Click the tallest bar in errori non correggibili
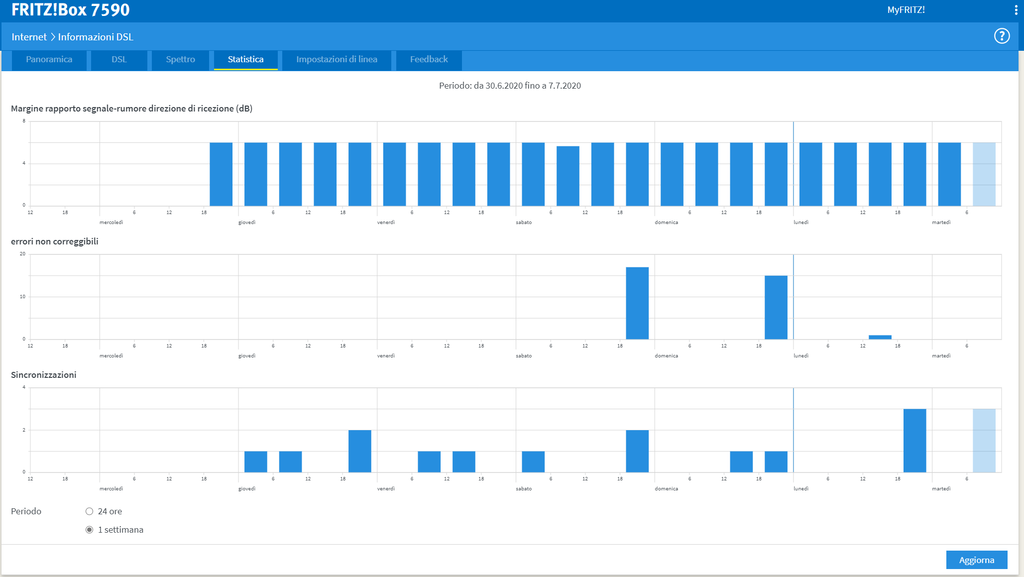The height and width of the screenshot is (577, 1024). click(637, 304)
